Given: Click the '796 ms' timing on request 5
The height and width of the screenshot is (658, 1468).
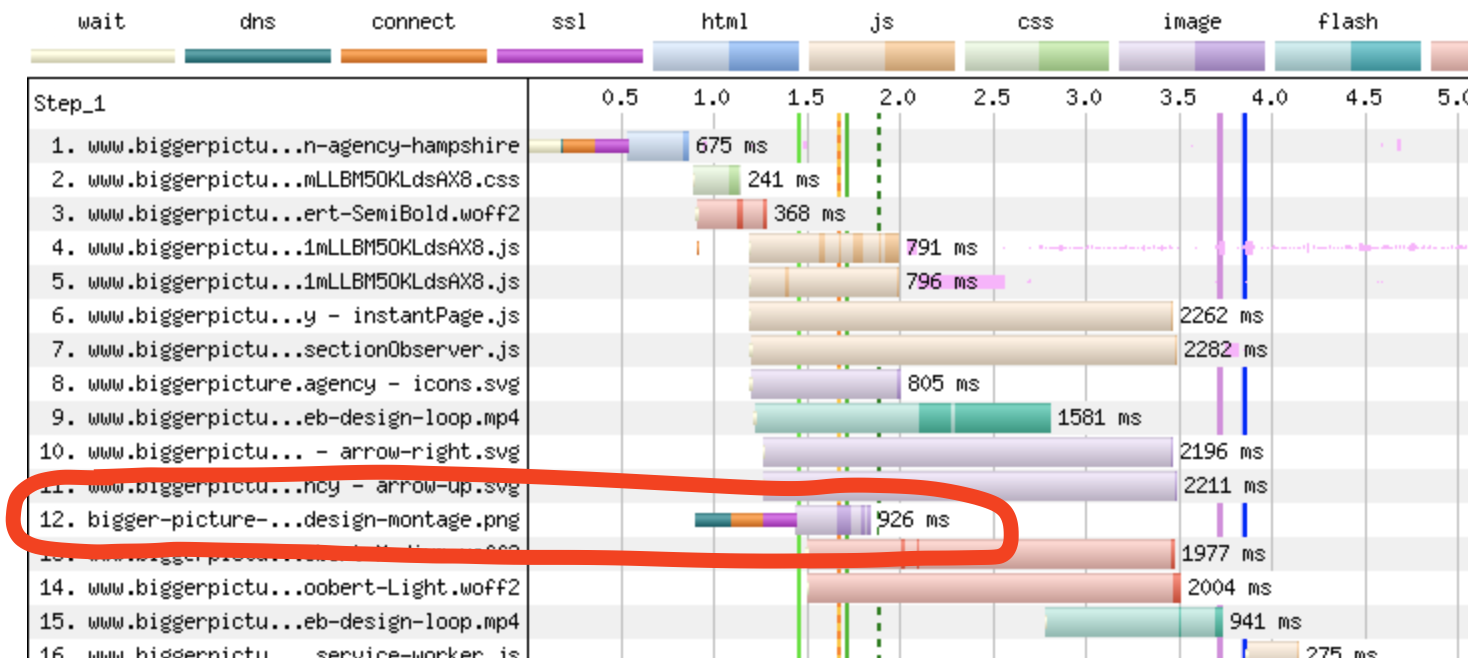Looking at the screenshot, I should [x=942, y=282].
